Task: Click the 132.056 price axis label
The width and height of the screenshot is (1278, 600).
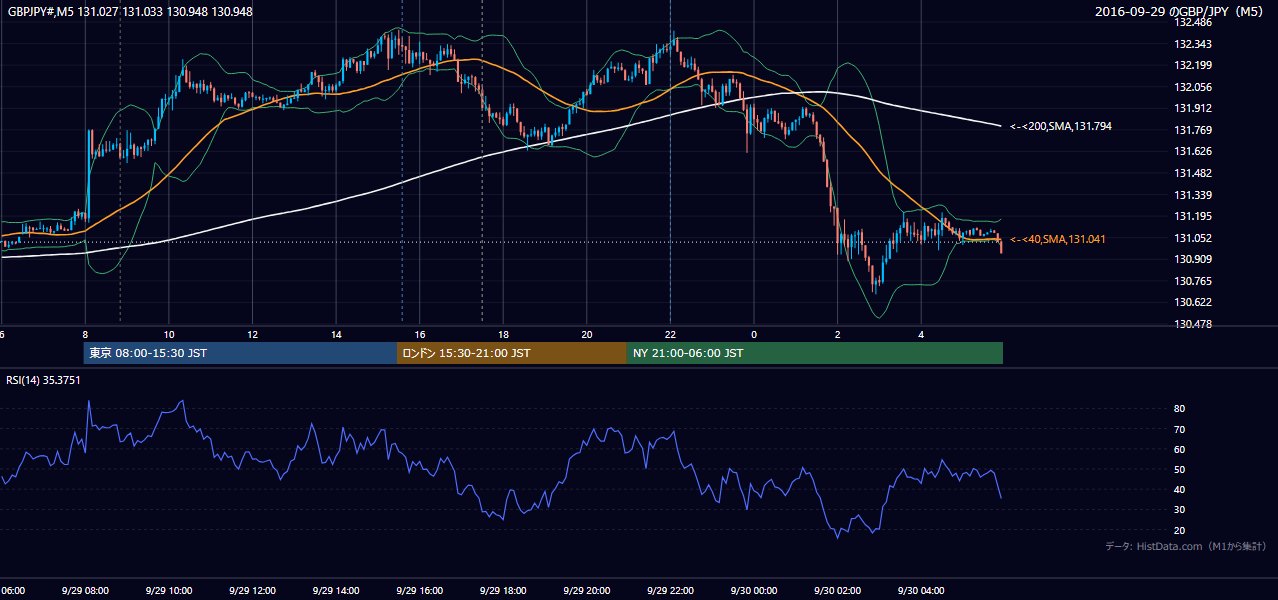Action: 1193,87
